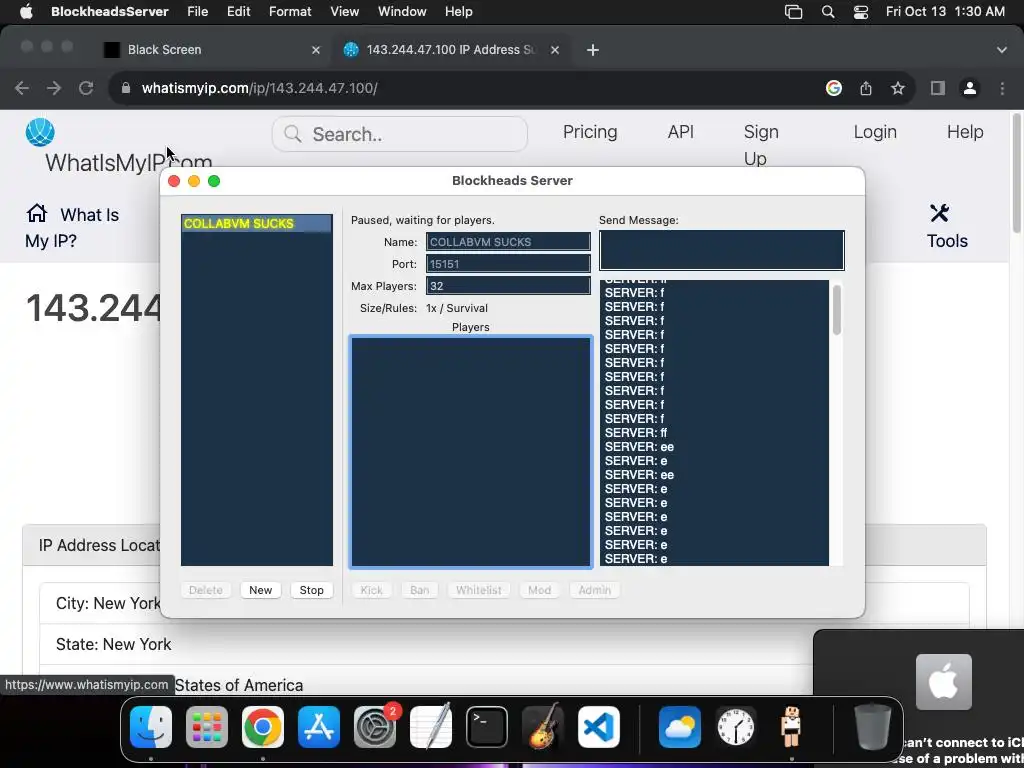Open the App Store dock icon

(x=319, y=727)
